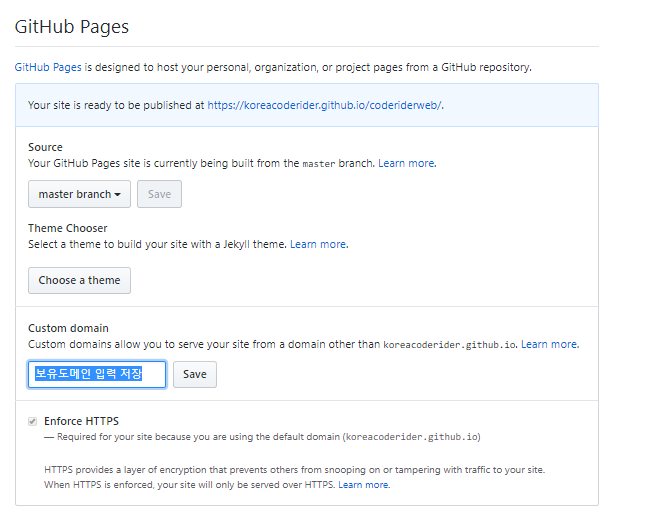Click the Enforce HTTPS label text
648x525 pixels.
pyautogui.click(x=81, y=421)
